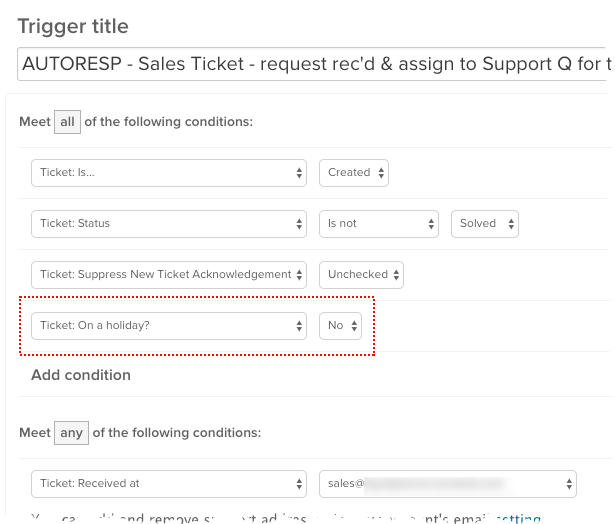Click 'of the following conditions' text beside 'any'

(177, 433)
